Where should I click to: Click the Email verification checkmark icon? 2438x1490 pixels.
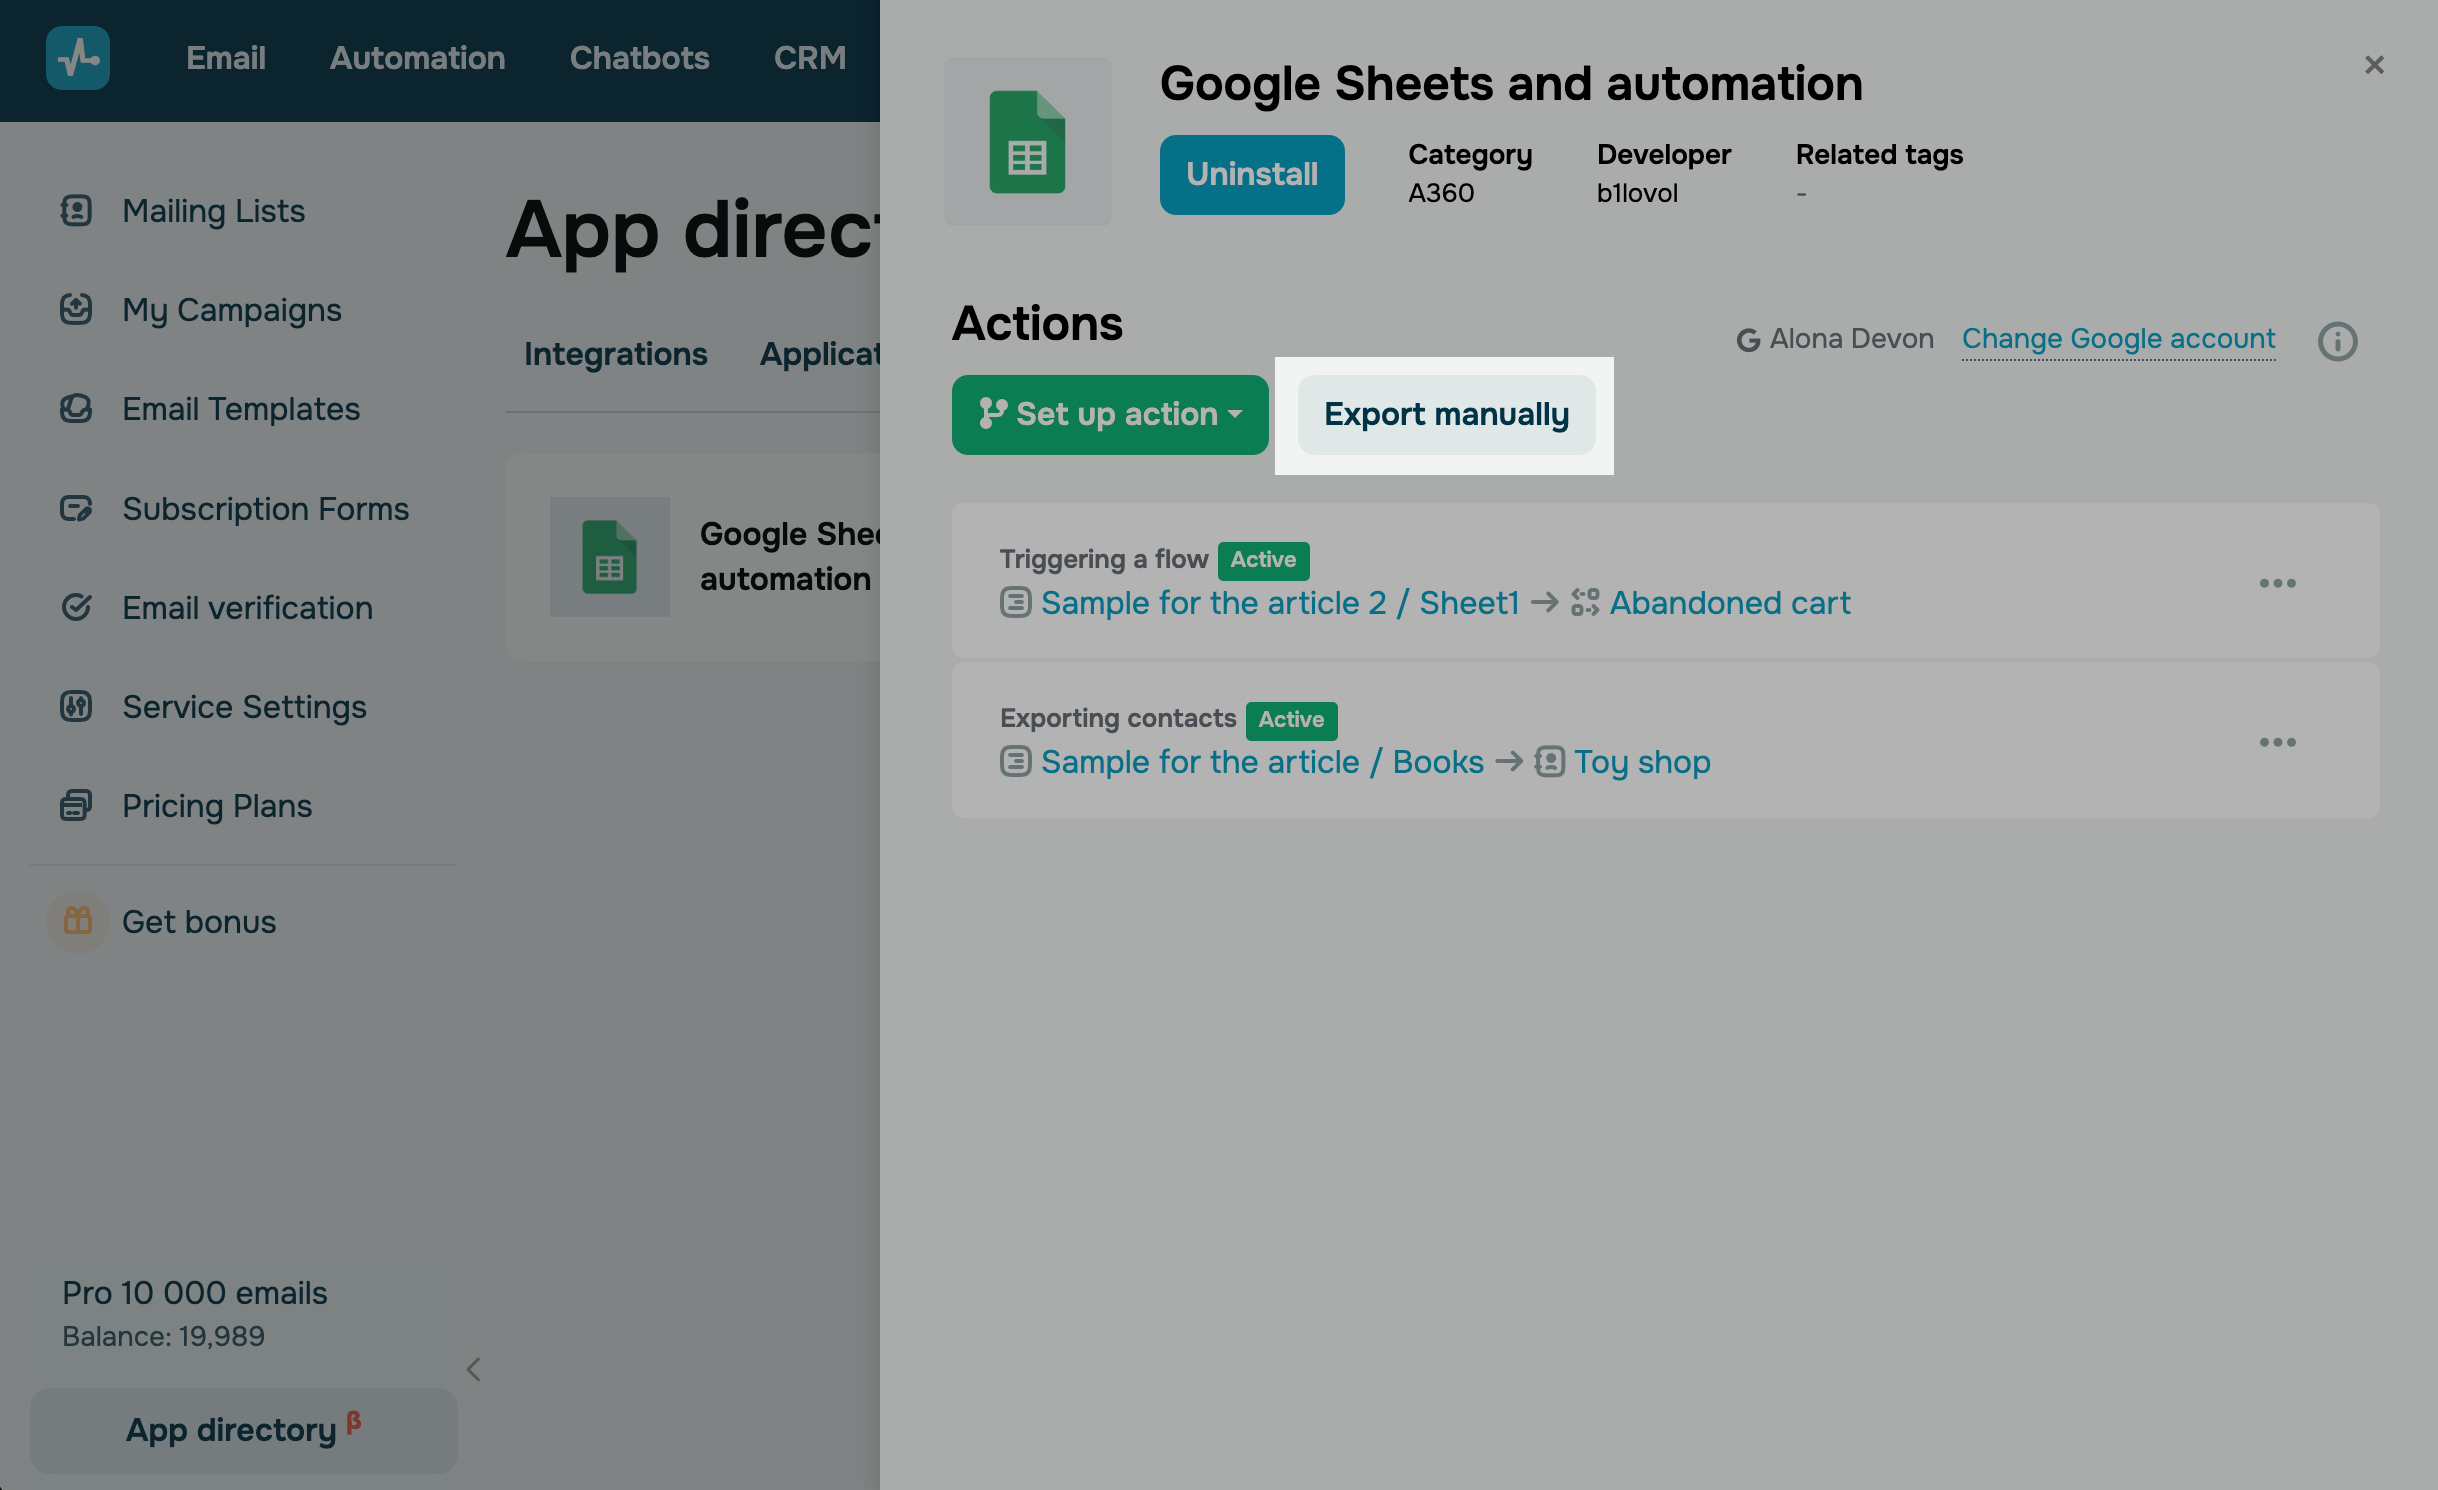click(76, 607)
